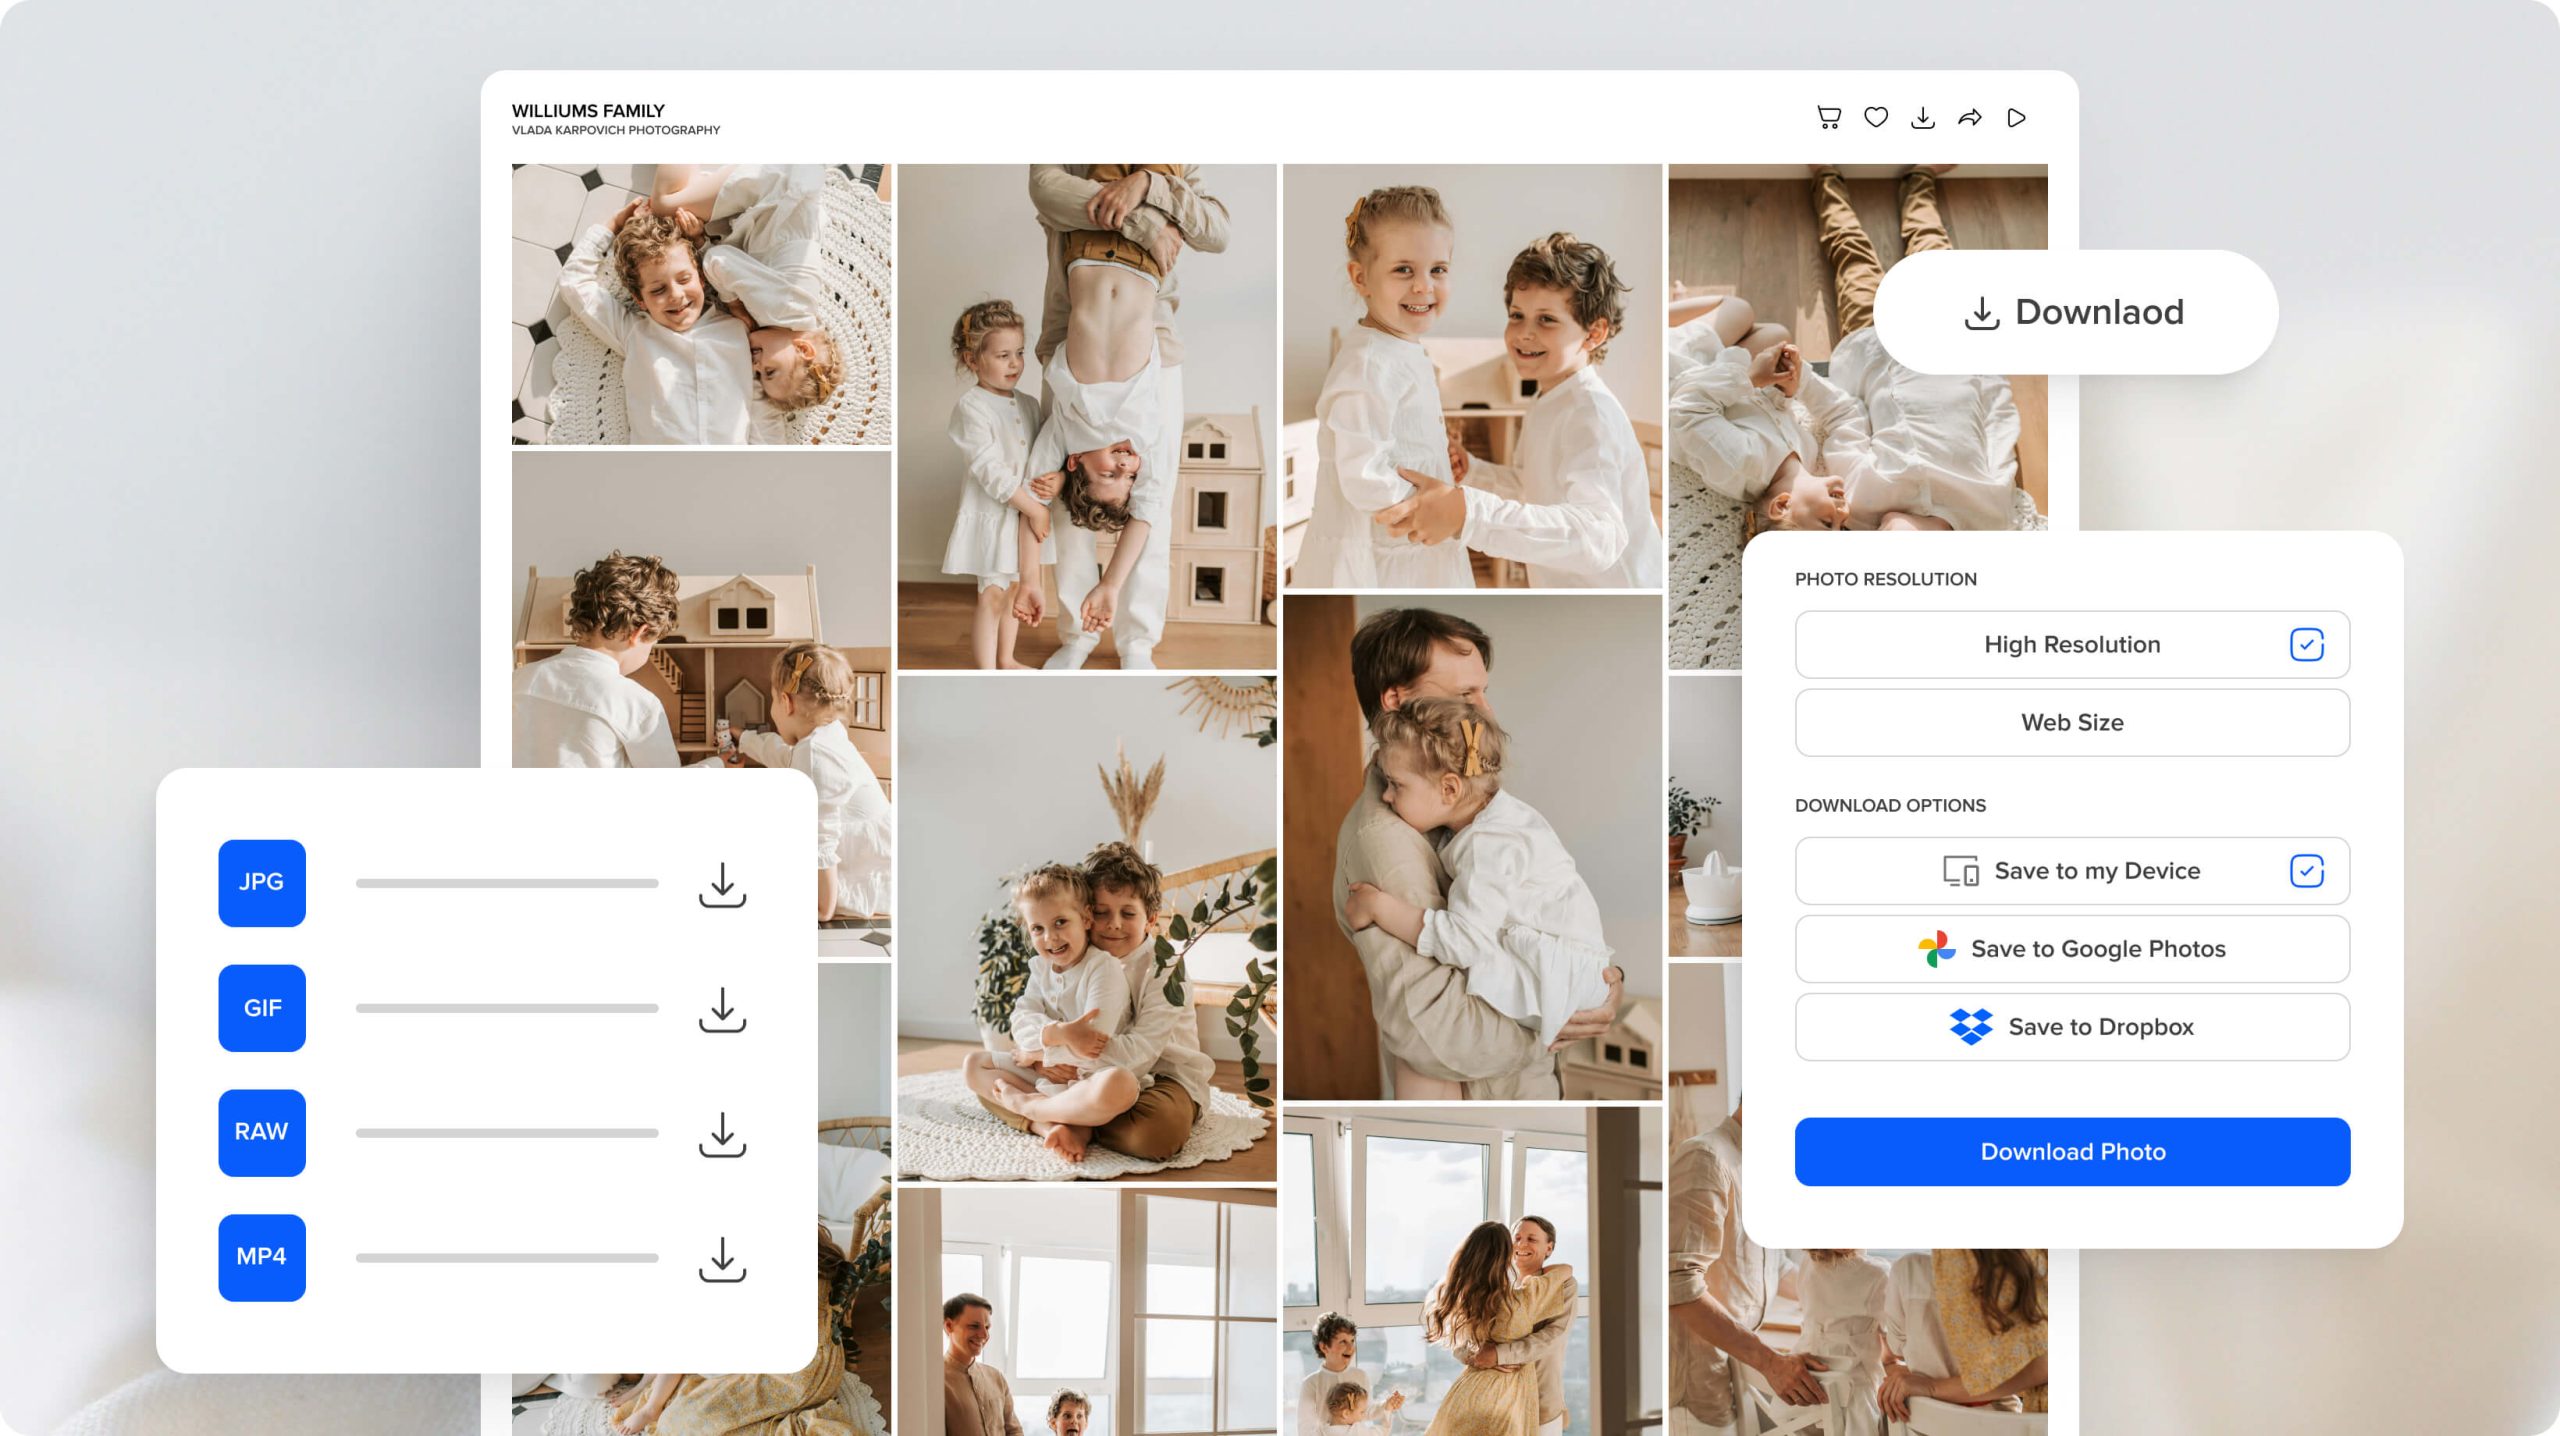Click download icon next to JPG
This screenshot has width=2560, height=1436.
[x=722, y=884]
